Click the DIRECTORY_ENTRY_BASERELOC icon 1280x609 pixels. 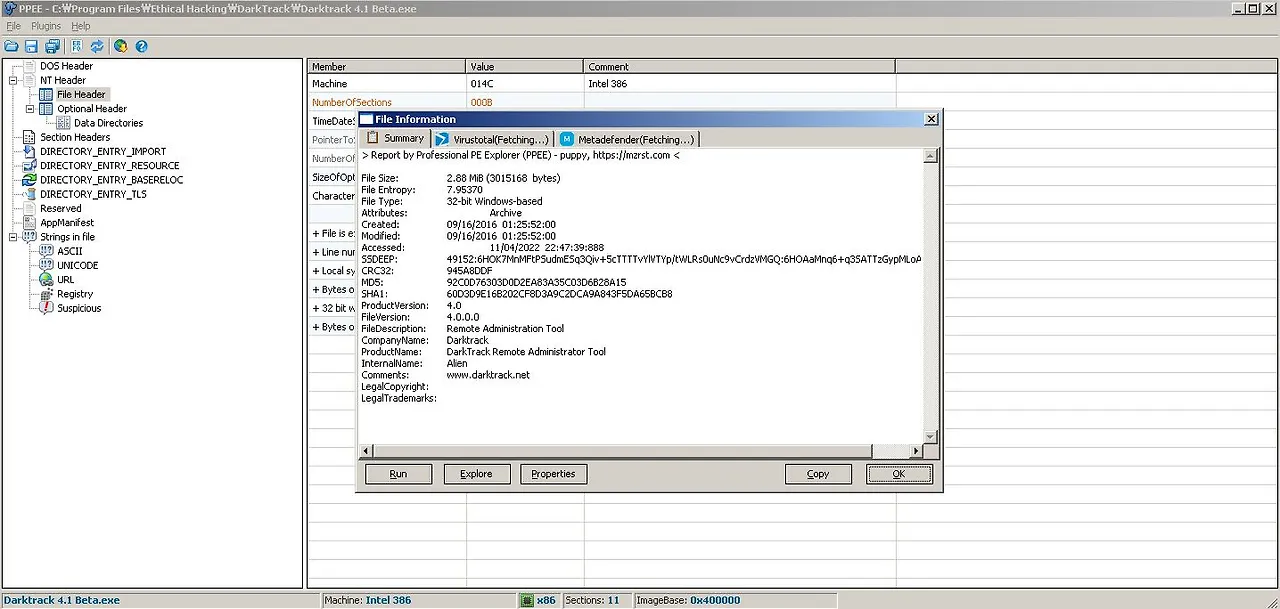[30, 180]
